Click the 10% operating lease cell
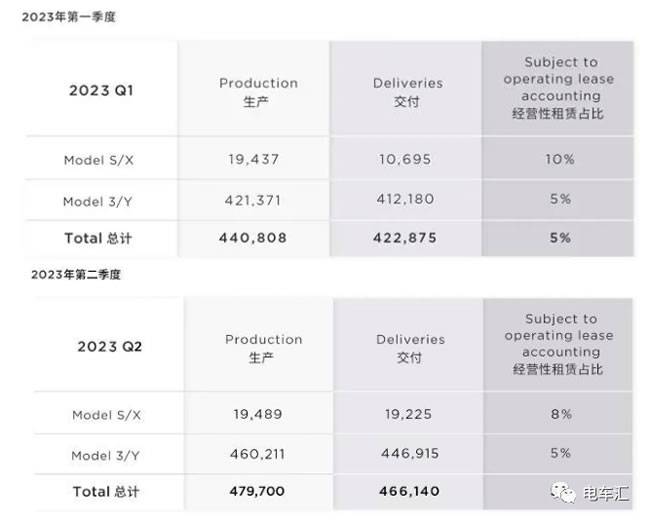The image size is (650, 522). click(560, 159)
